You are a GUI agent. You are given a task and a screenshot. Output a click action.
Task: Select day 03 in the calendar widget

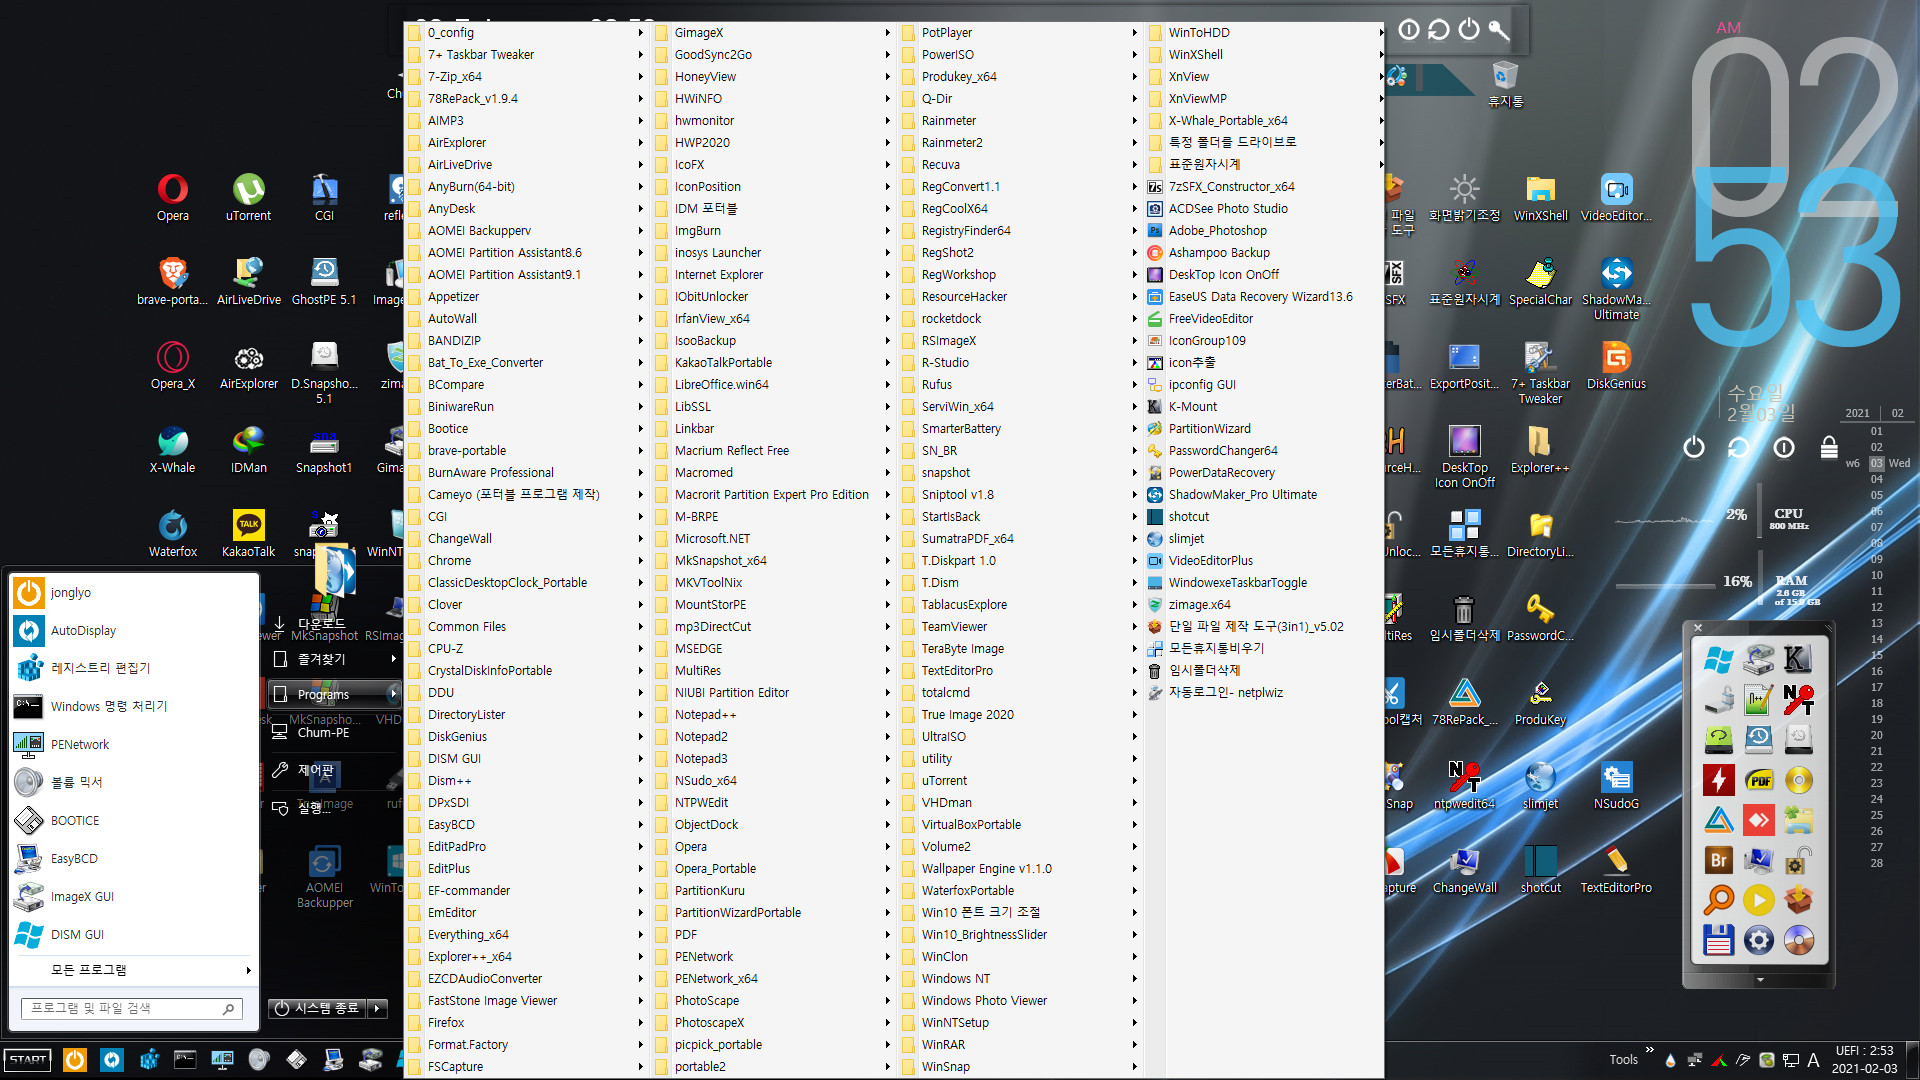[1877, 463]
